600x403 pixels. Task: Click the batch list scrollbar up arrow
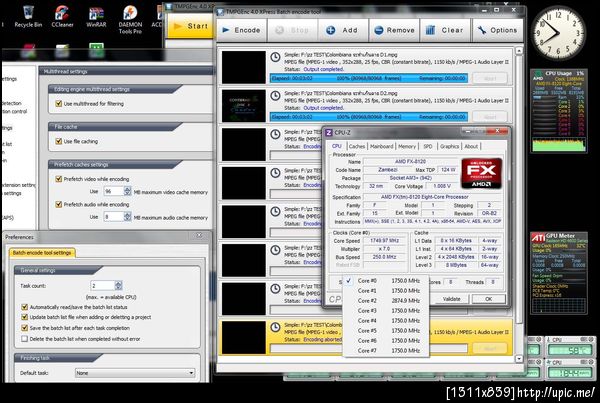click(x=519, y=51)
